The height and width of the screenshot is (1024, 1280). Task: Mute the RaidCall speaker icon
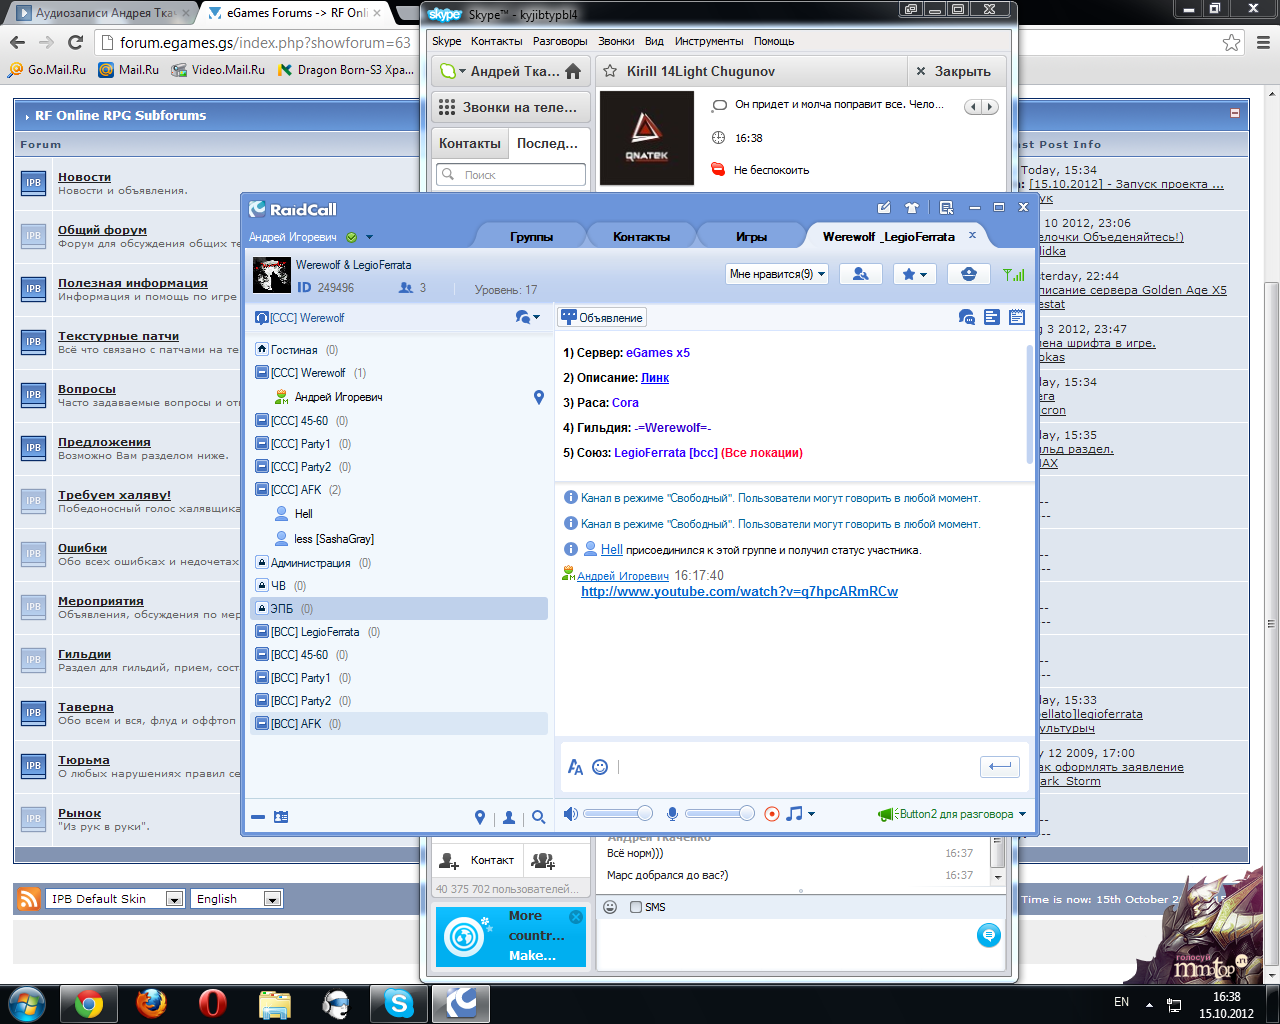coord(570,814)
